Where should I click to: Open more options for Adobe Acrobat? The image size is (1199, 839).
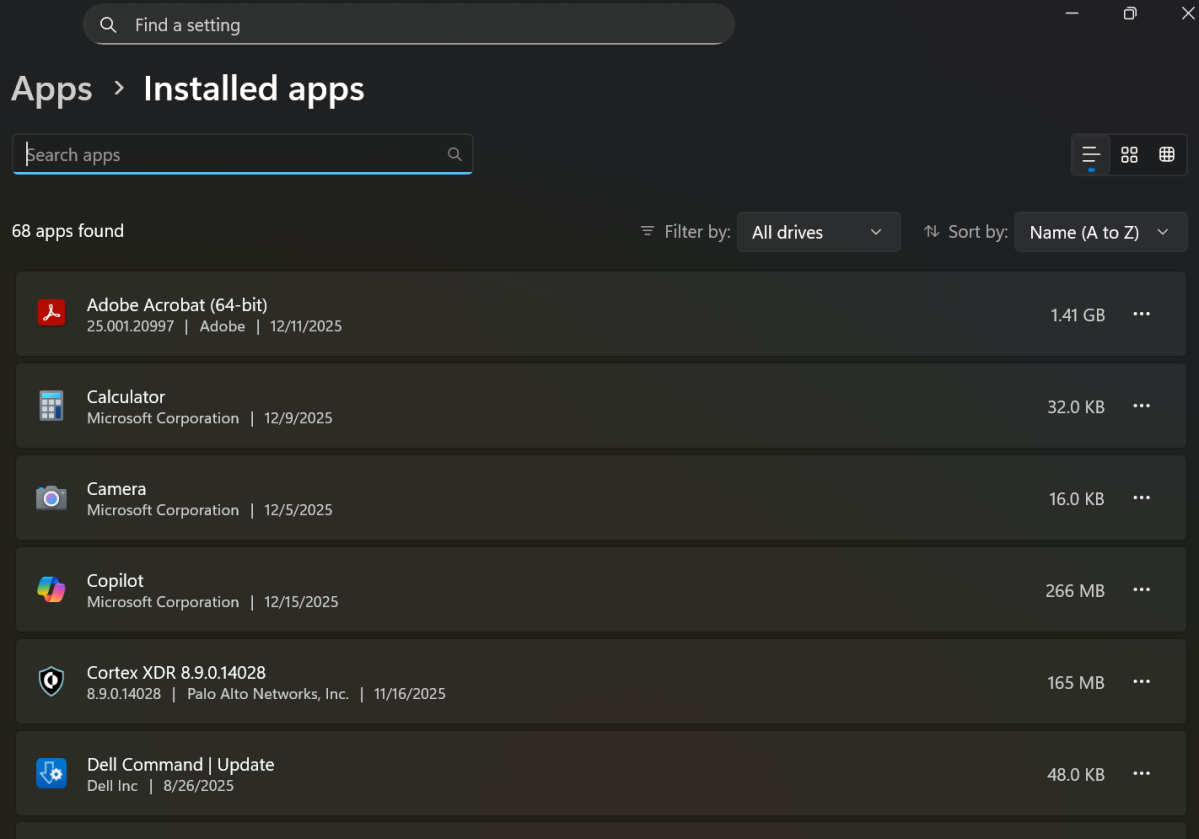point(1141,314)
